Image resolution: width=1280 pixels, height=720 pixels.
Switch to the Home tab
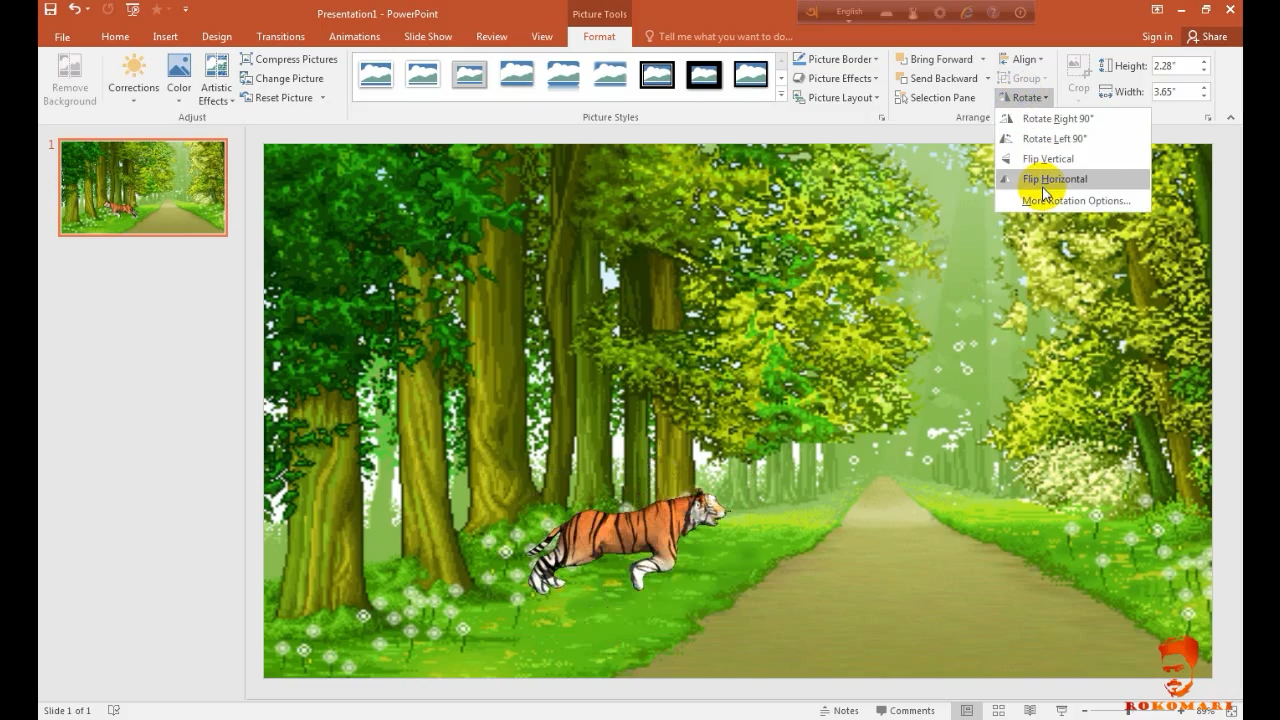point(115,37)
